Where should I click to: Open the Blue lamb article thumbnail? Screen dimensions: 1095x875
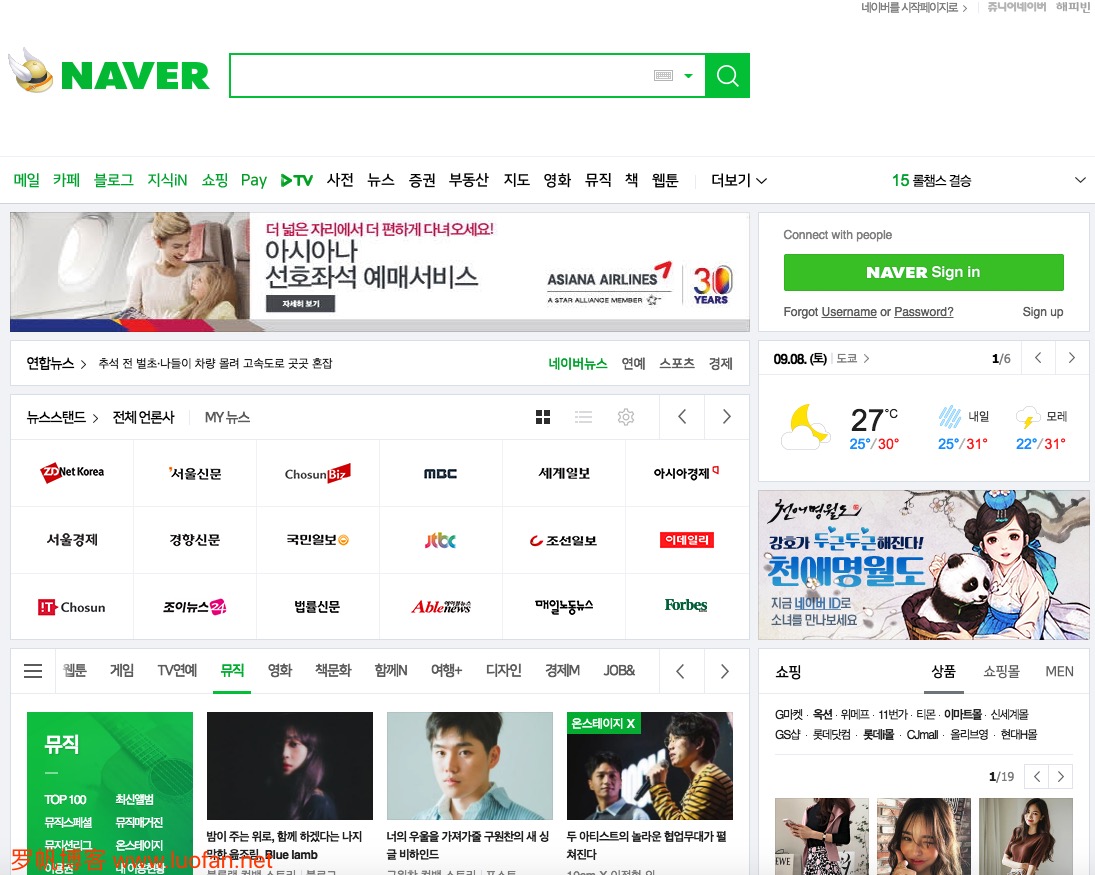tap(290, 765)
